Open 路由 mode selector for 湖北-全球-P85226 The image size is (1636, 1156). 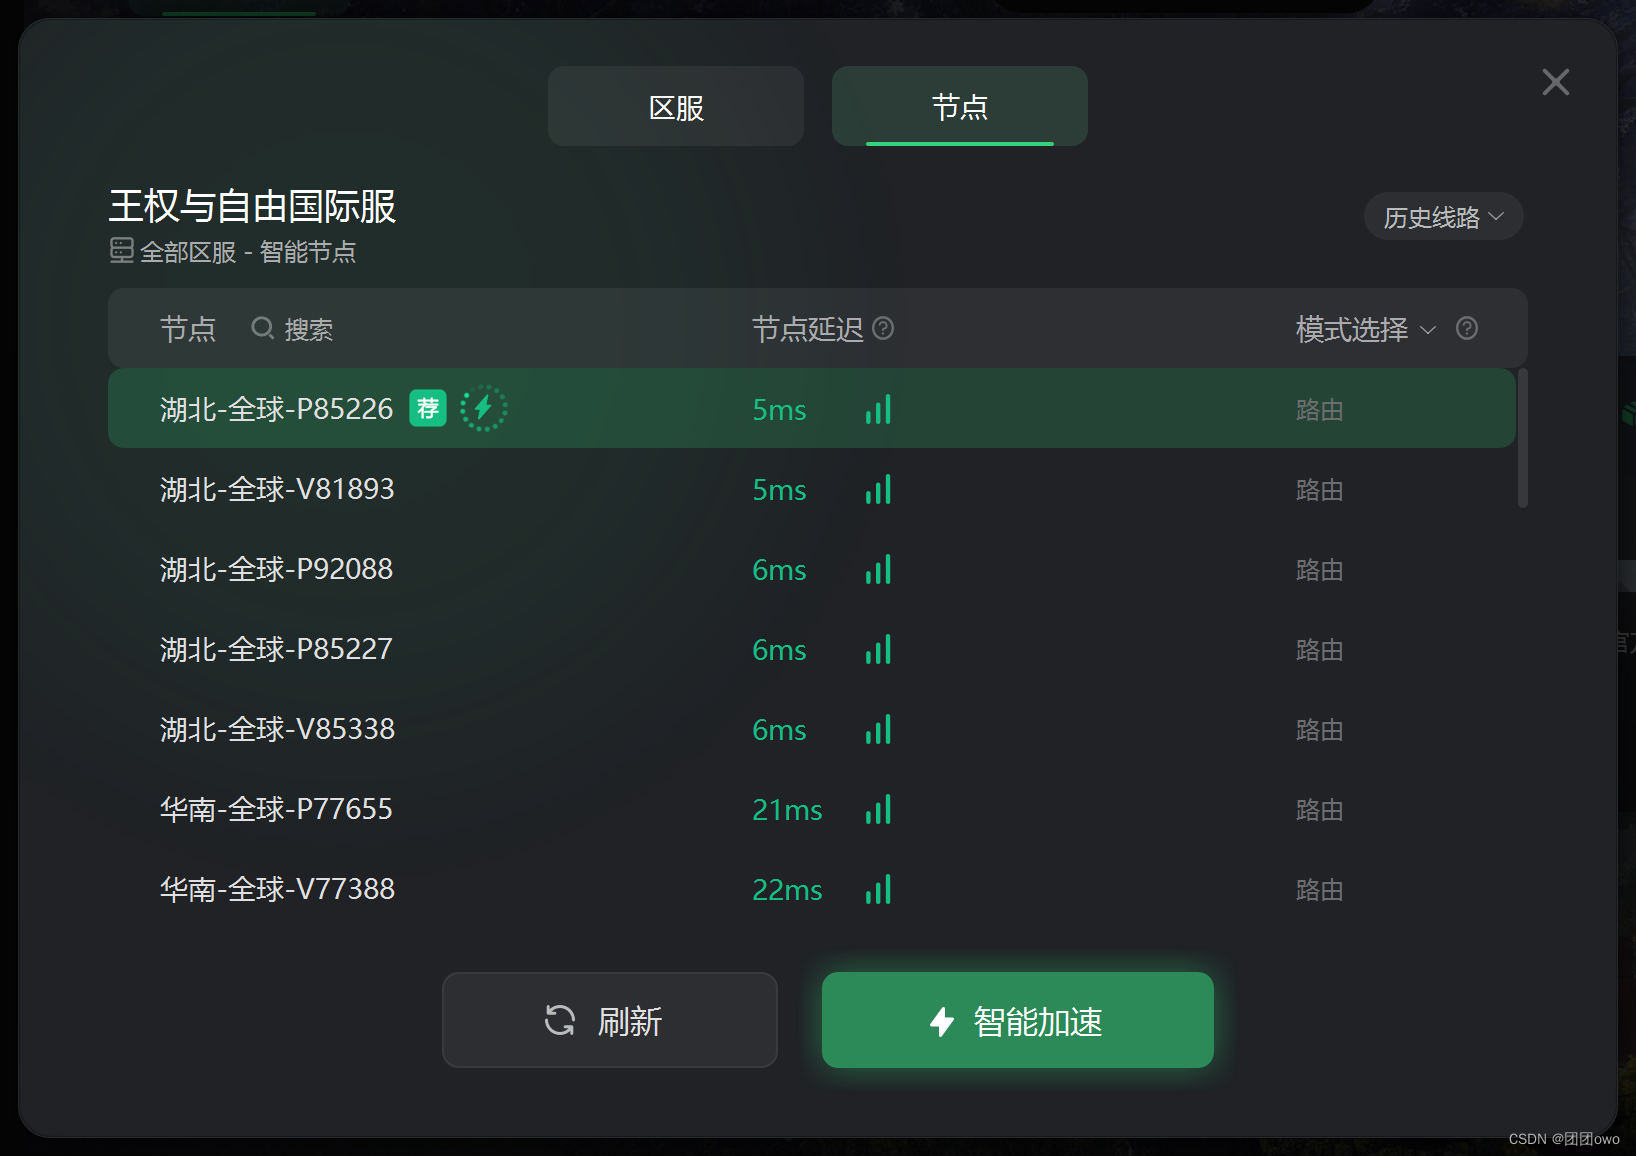(1319, 409)
